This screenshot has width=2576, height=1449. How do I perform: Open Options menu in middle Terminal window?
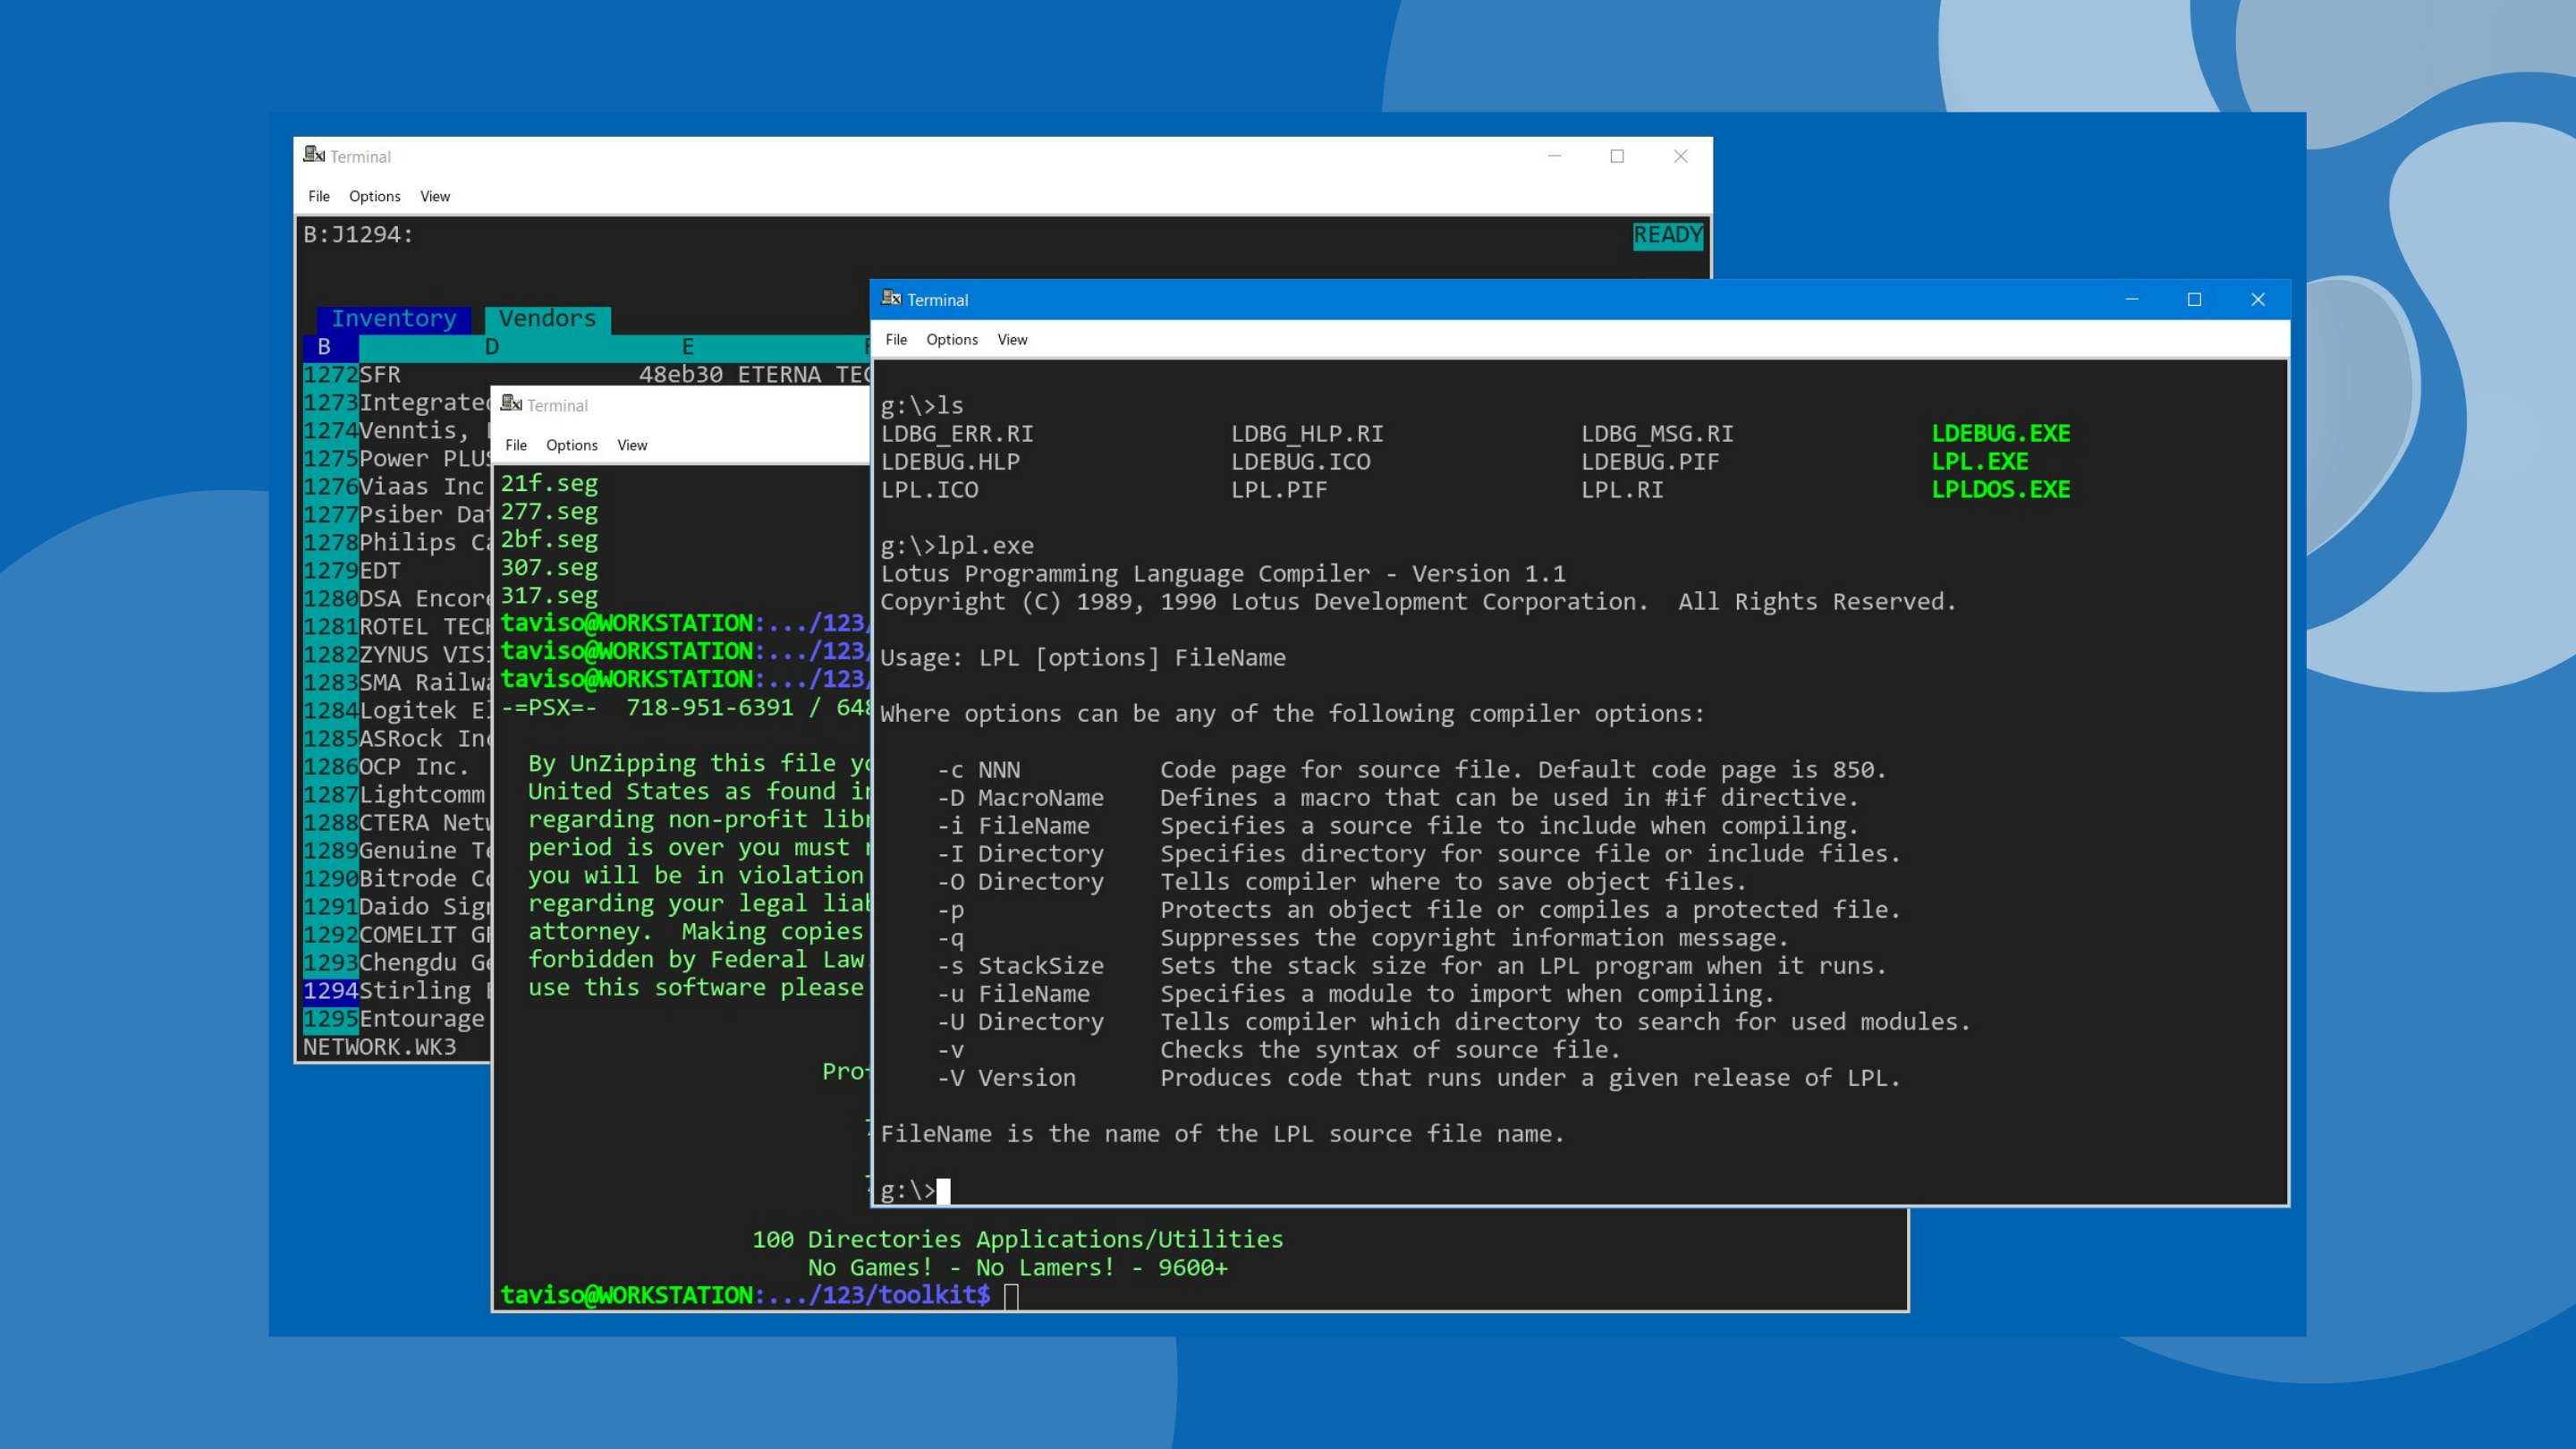click(571, 445)
